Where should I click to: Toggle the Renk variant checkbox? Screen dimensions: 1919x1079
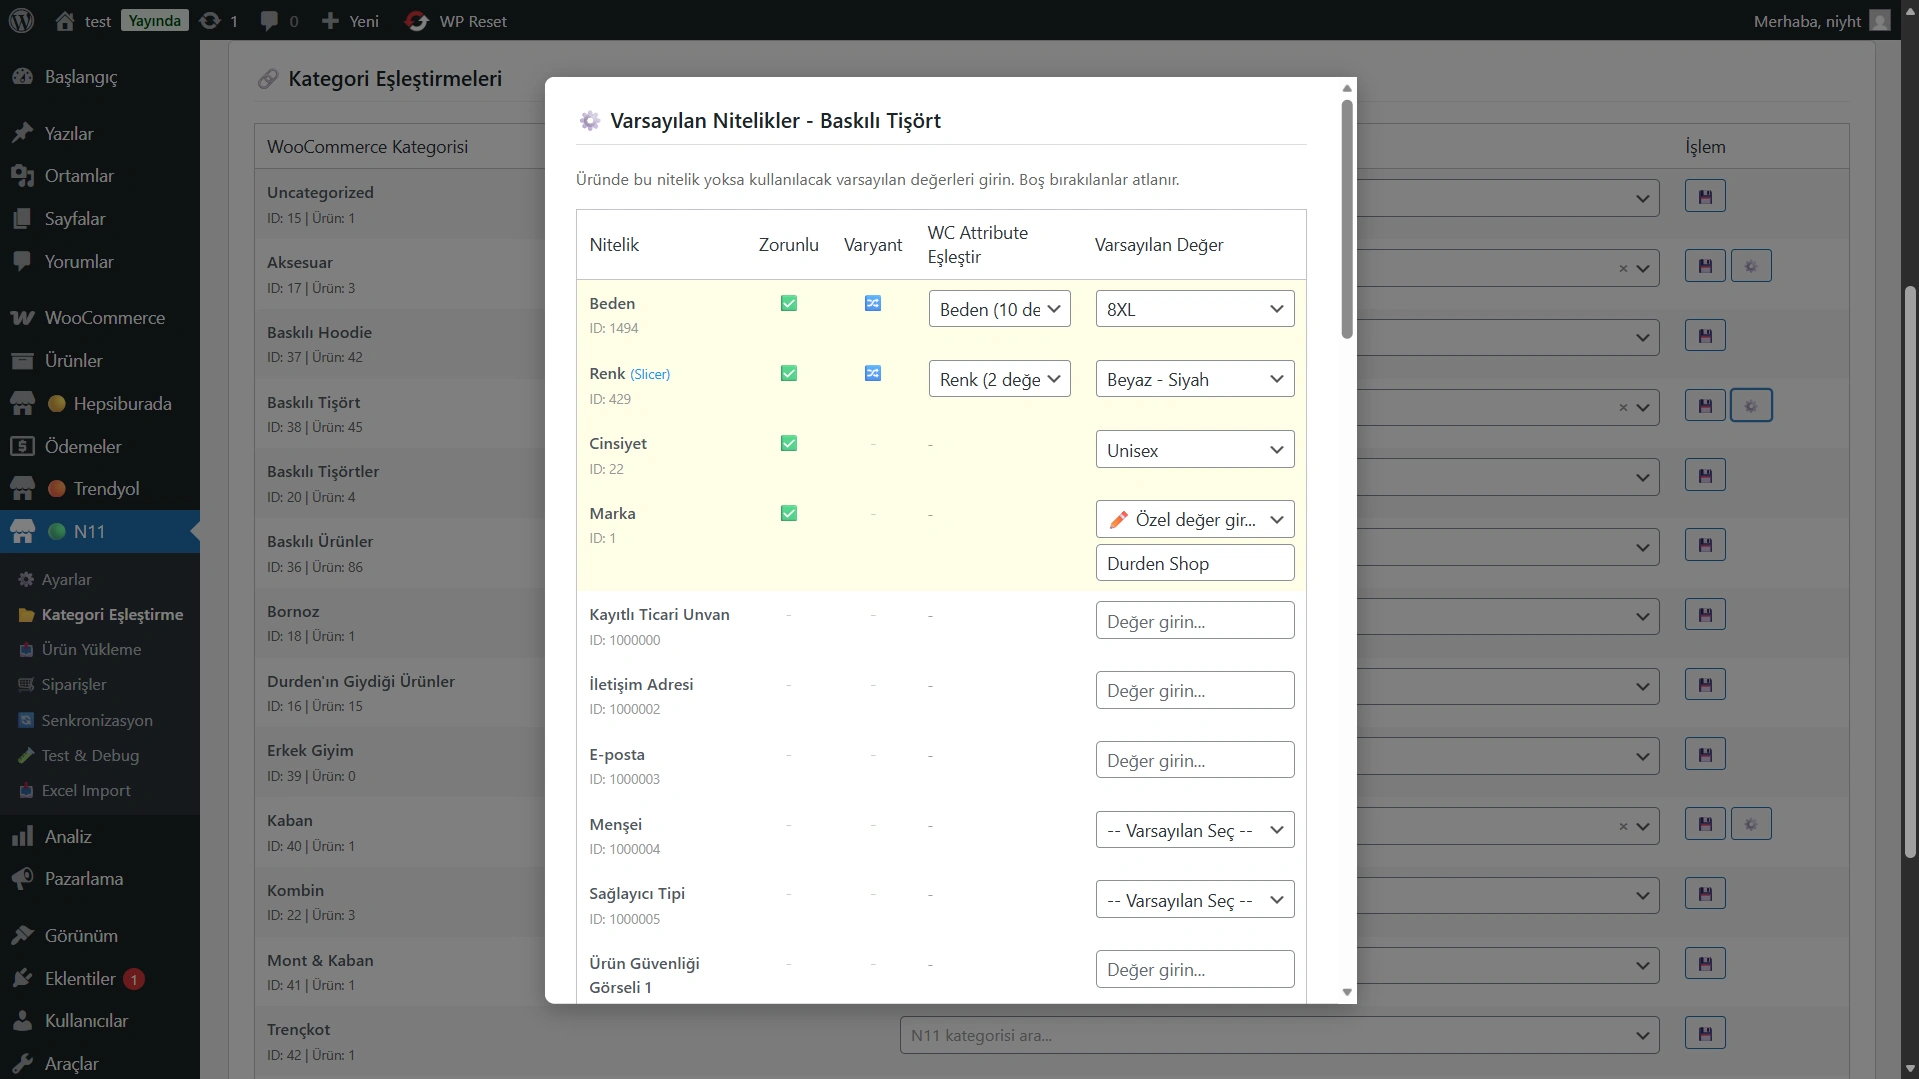pos(873,374)
